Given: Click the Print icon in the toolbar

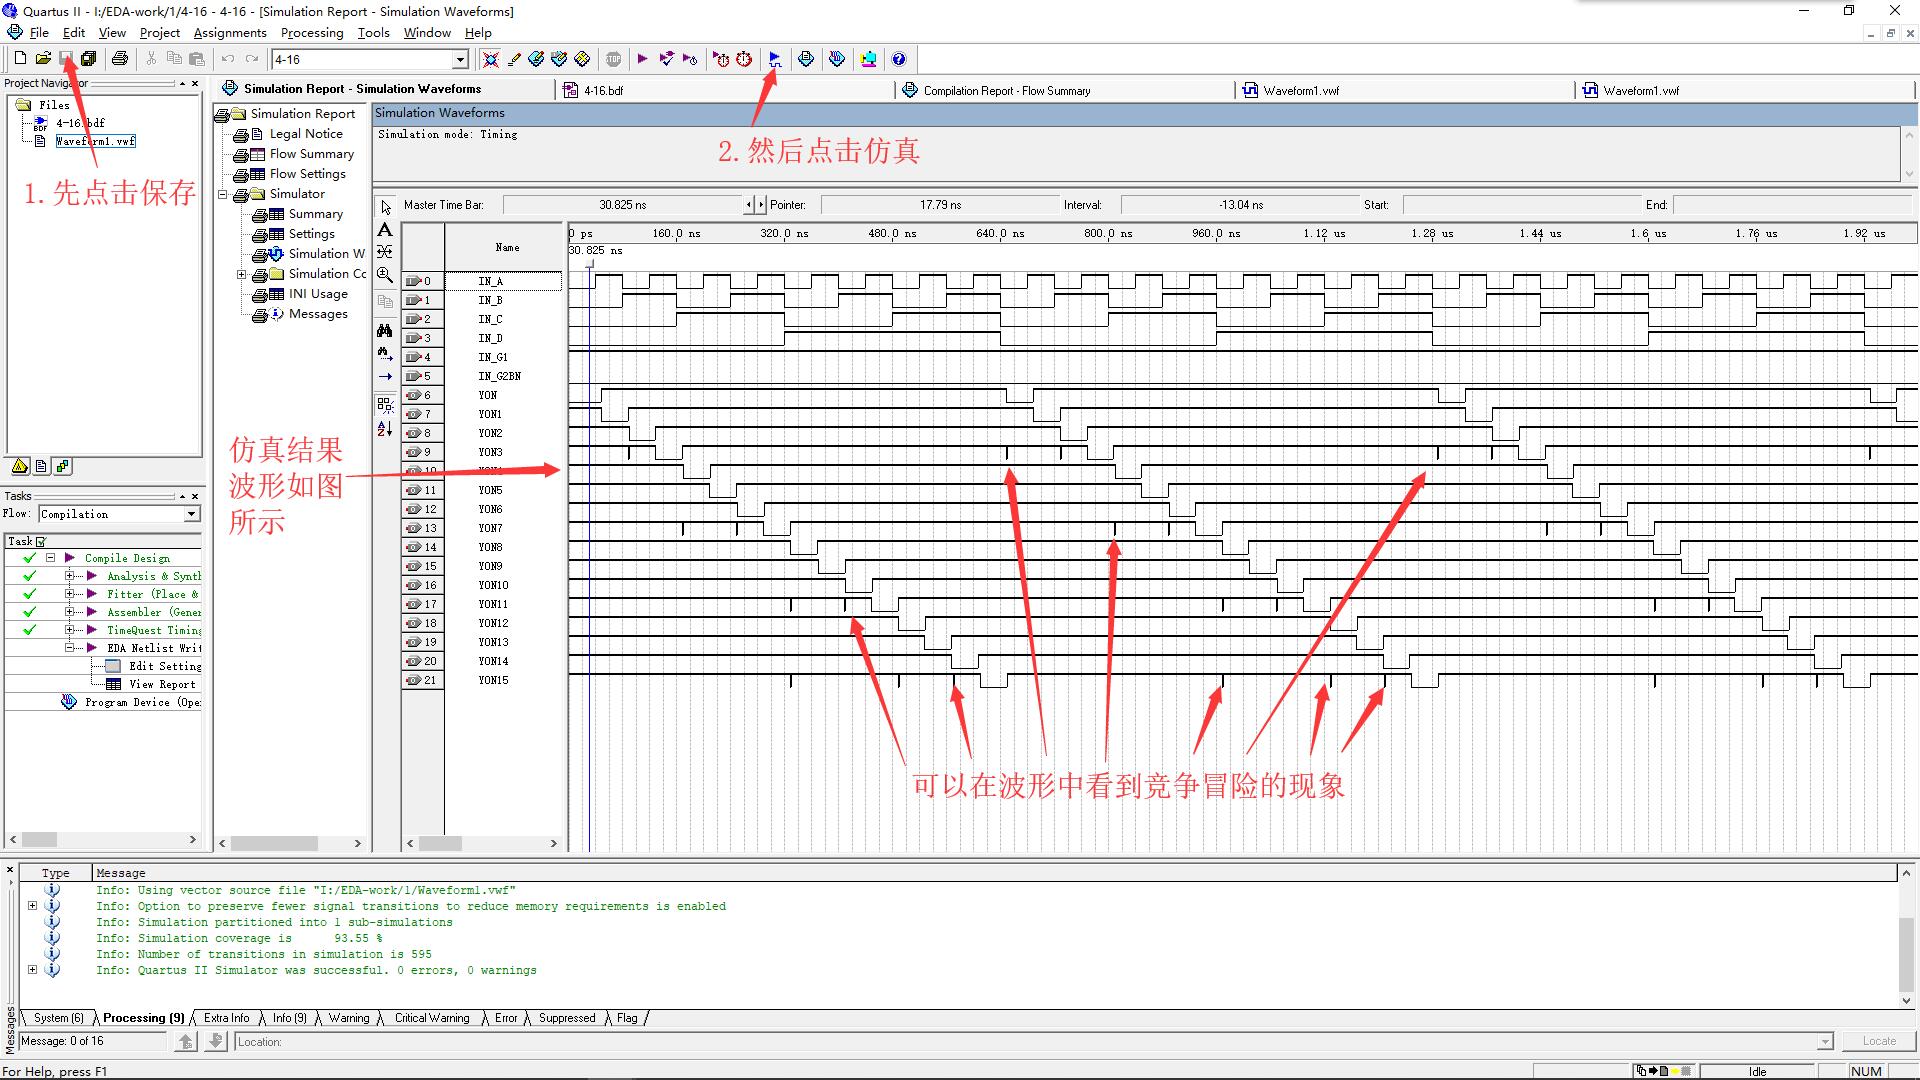Looking at the screenshot, I should point(120,59).
